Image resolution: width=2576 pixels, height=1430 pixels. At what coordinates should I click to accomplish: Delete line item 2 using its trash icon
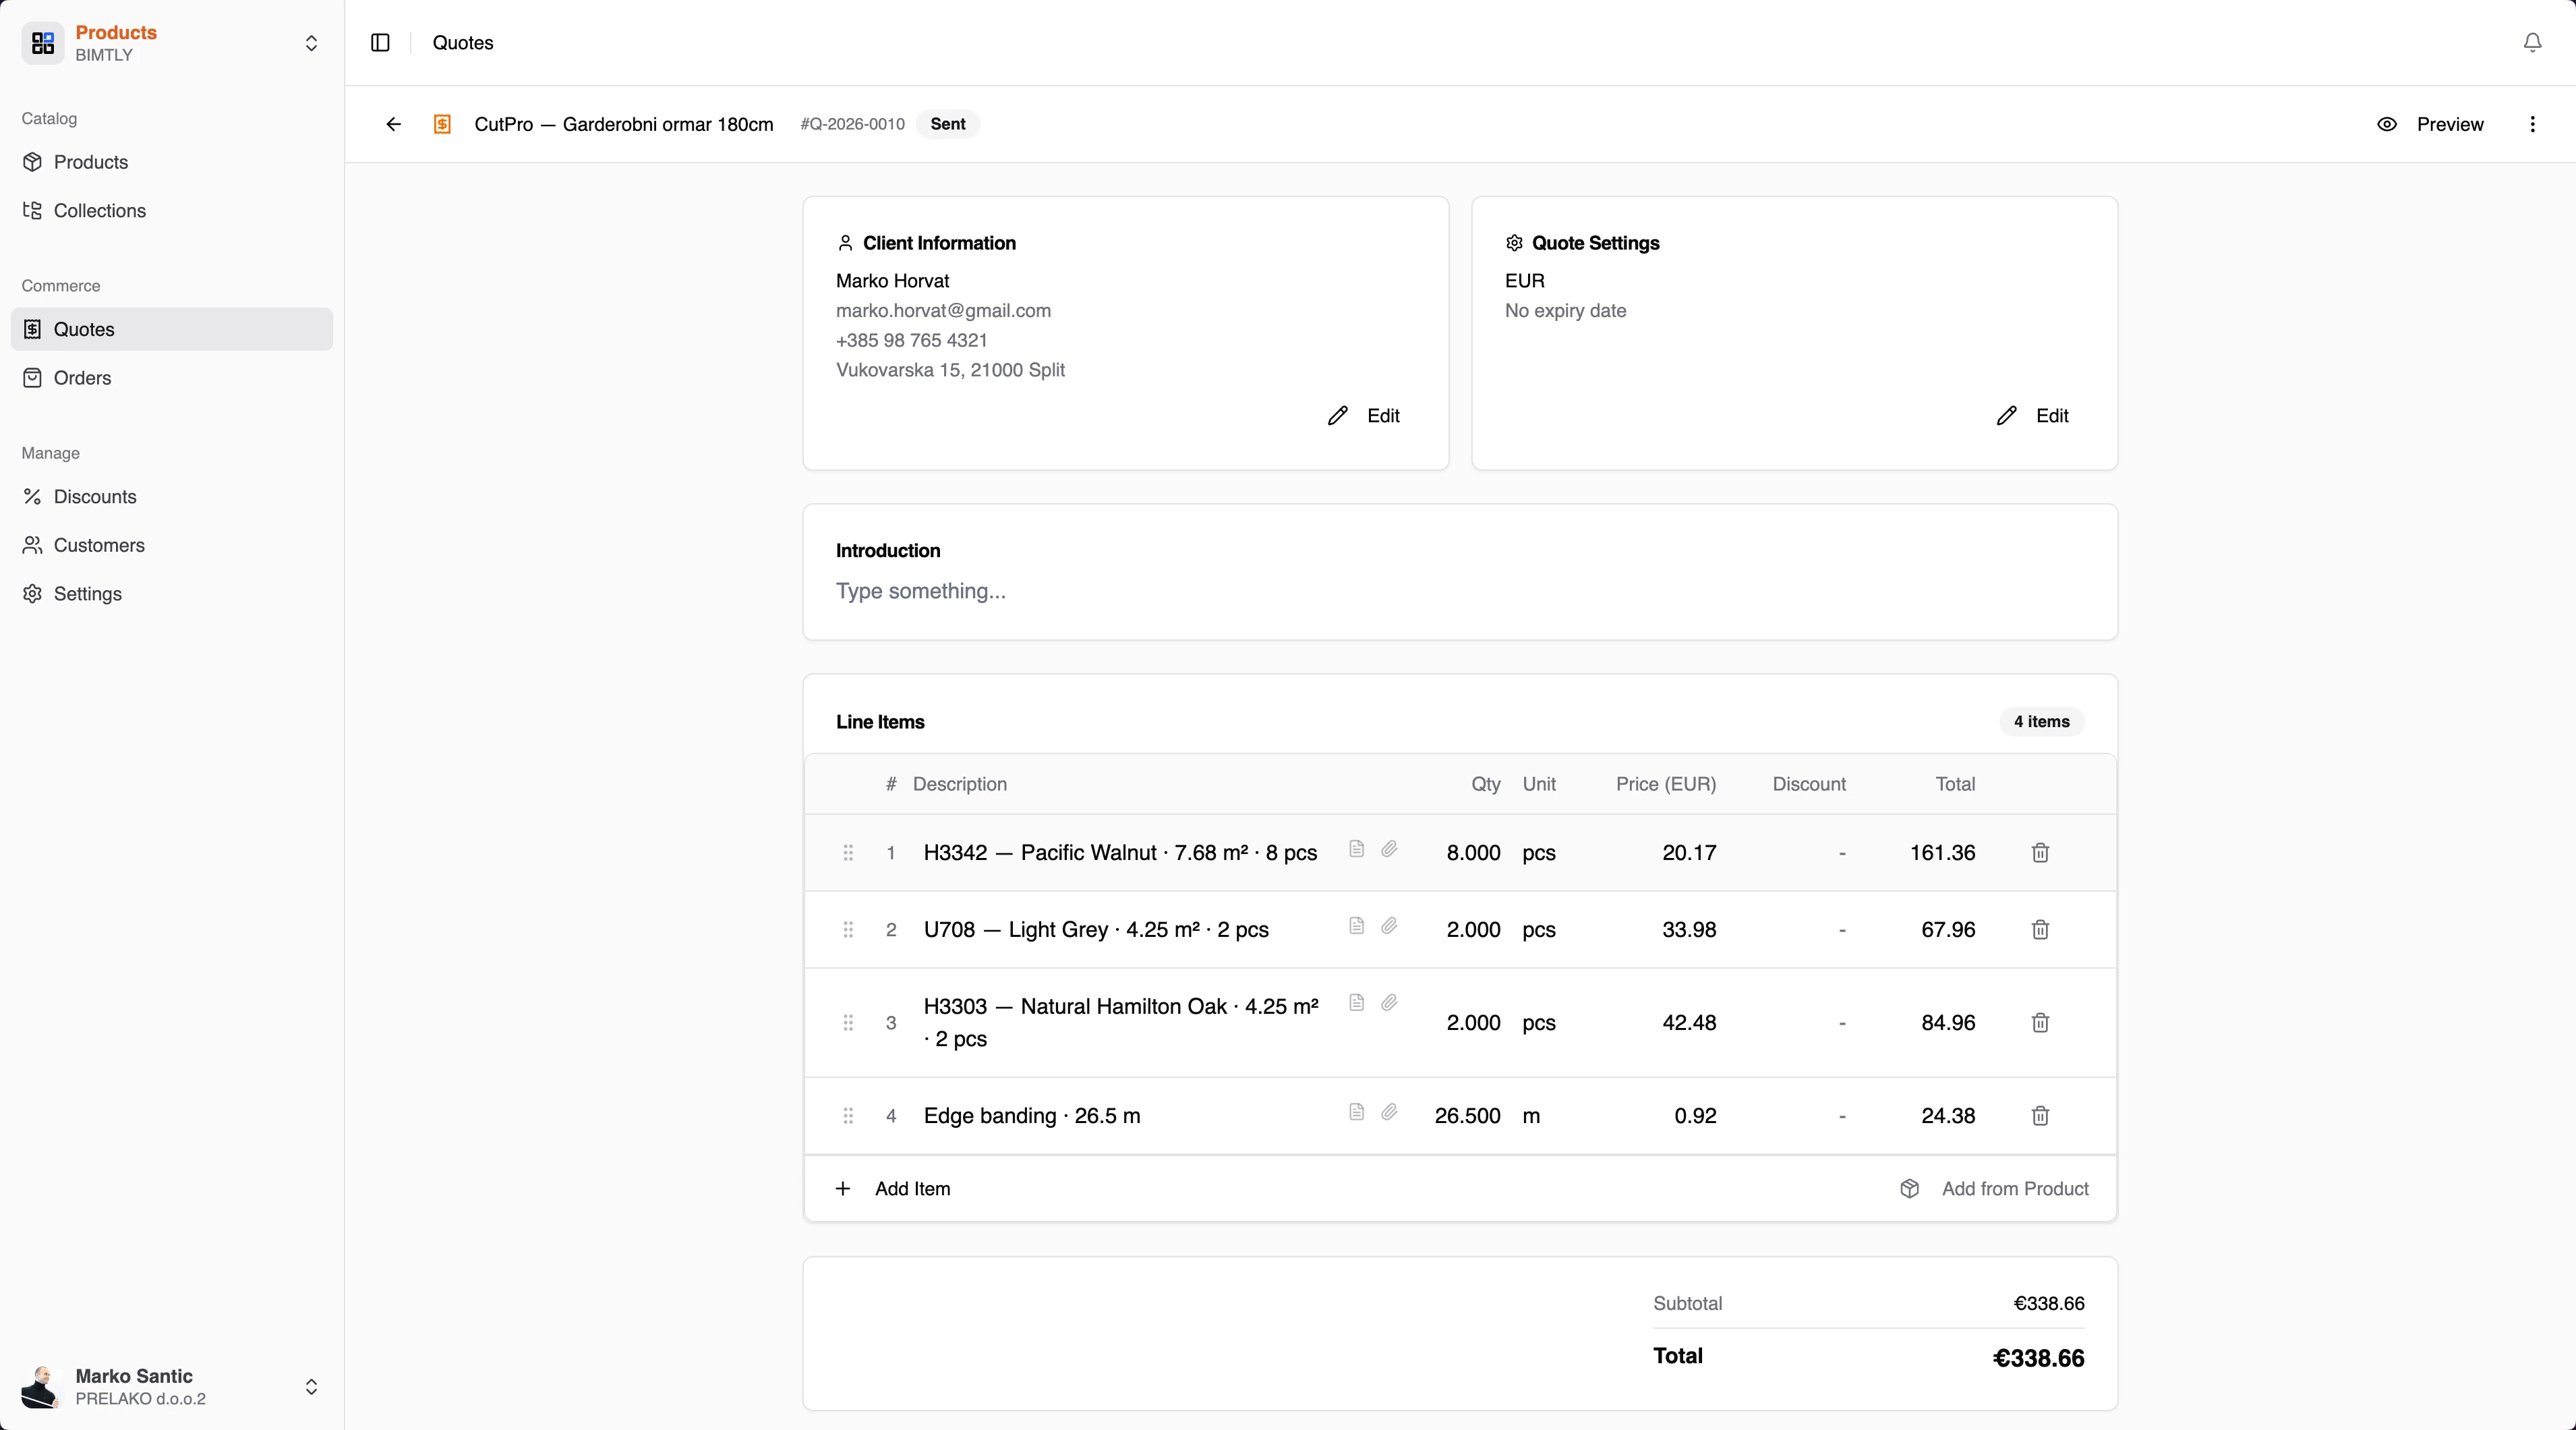(2040, 929)
